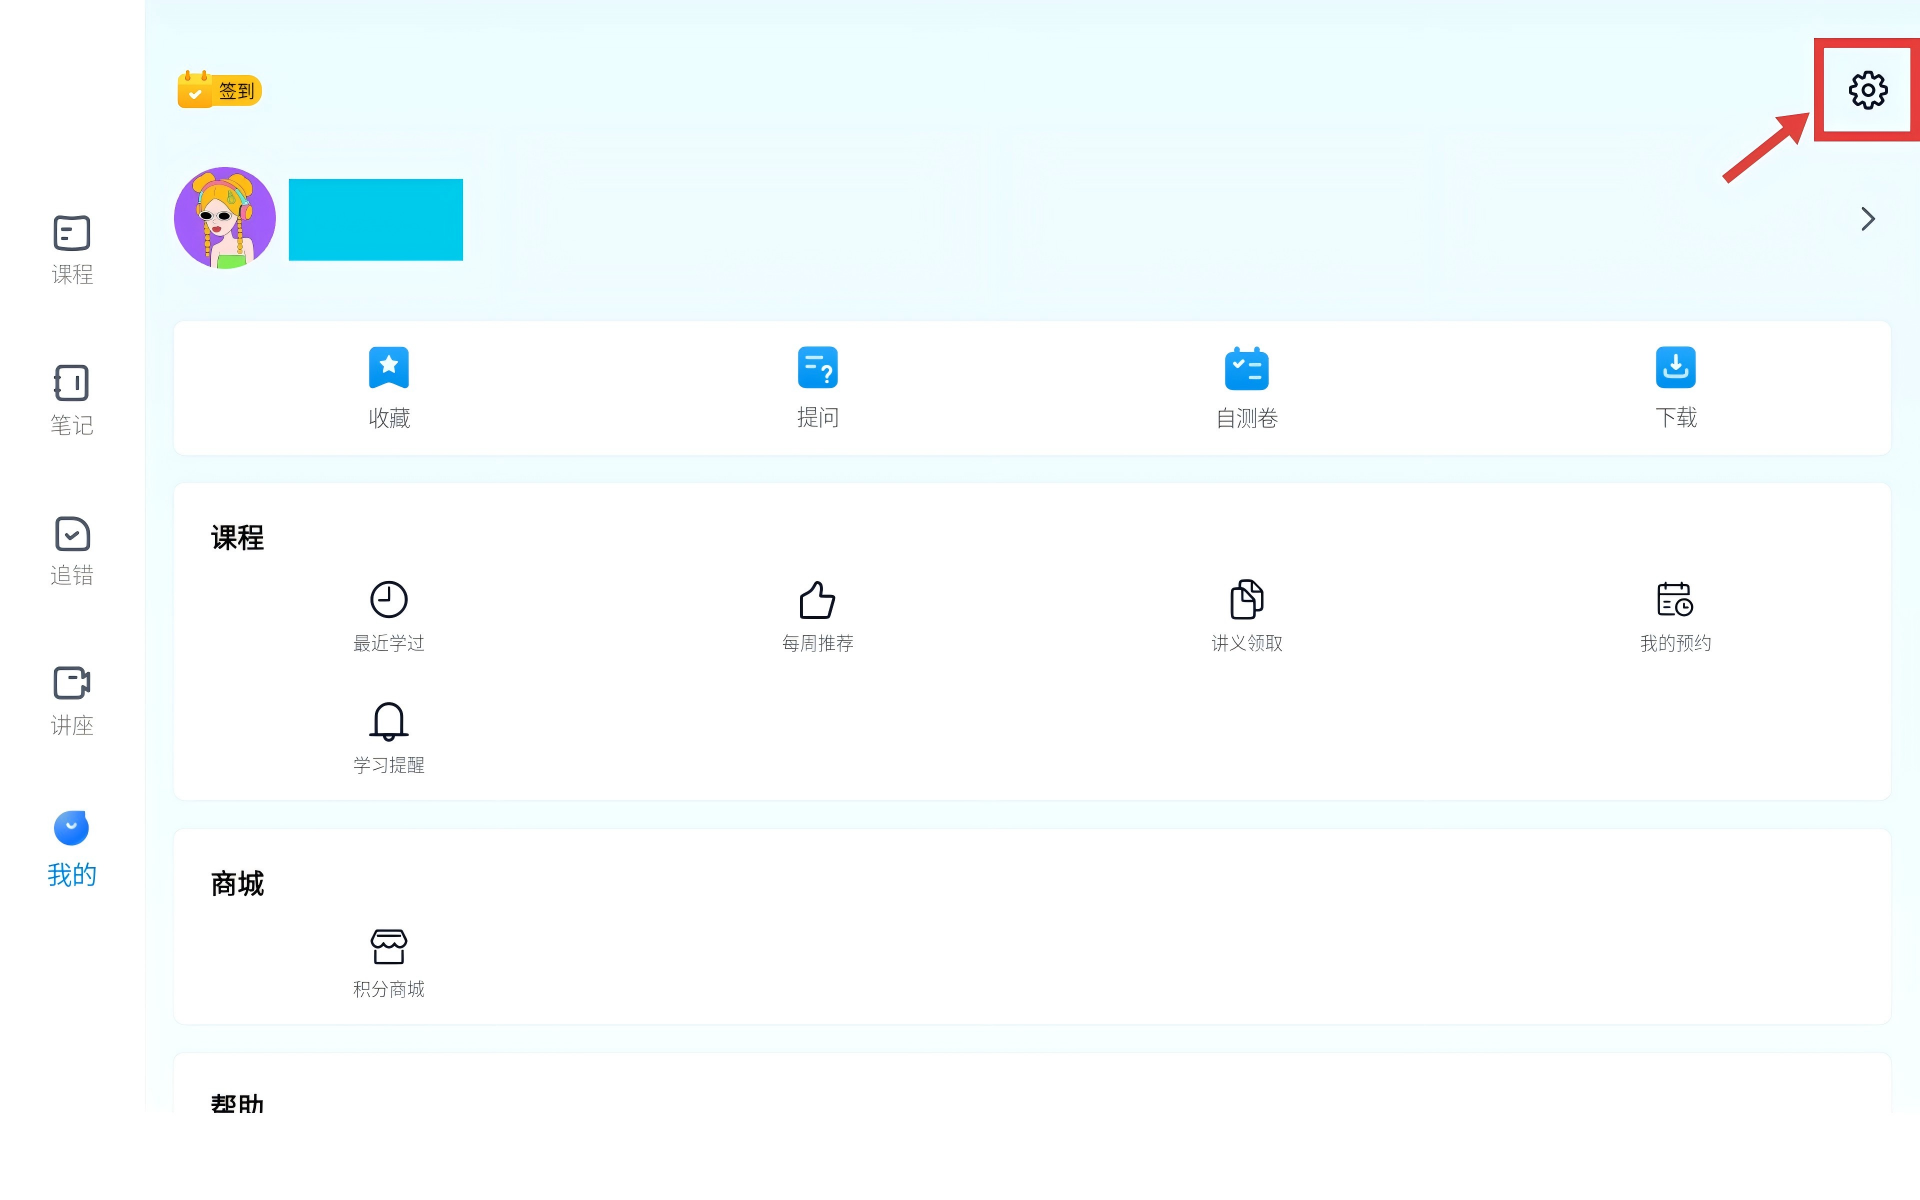Click the 提问 text label
The image size is (1920, 1200).
[818, 417]
